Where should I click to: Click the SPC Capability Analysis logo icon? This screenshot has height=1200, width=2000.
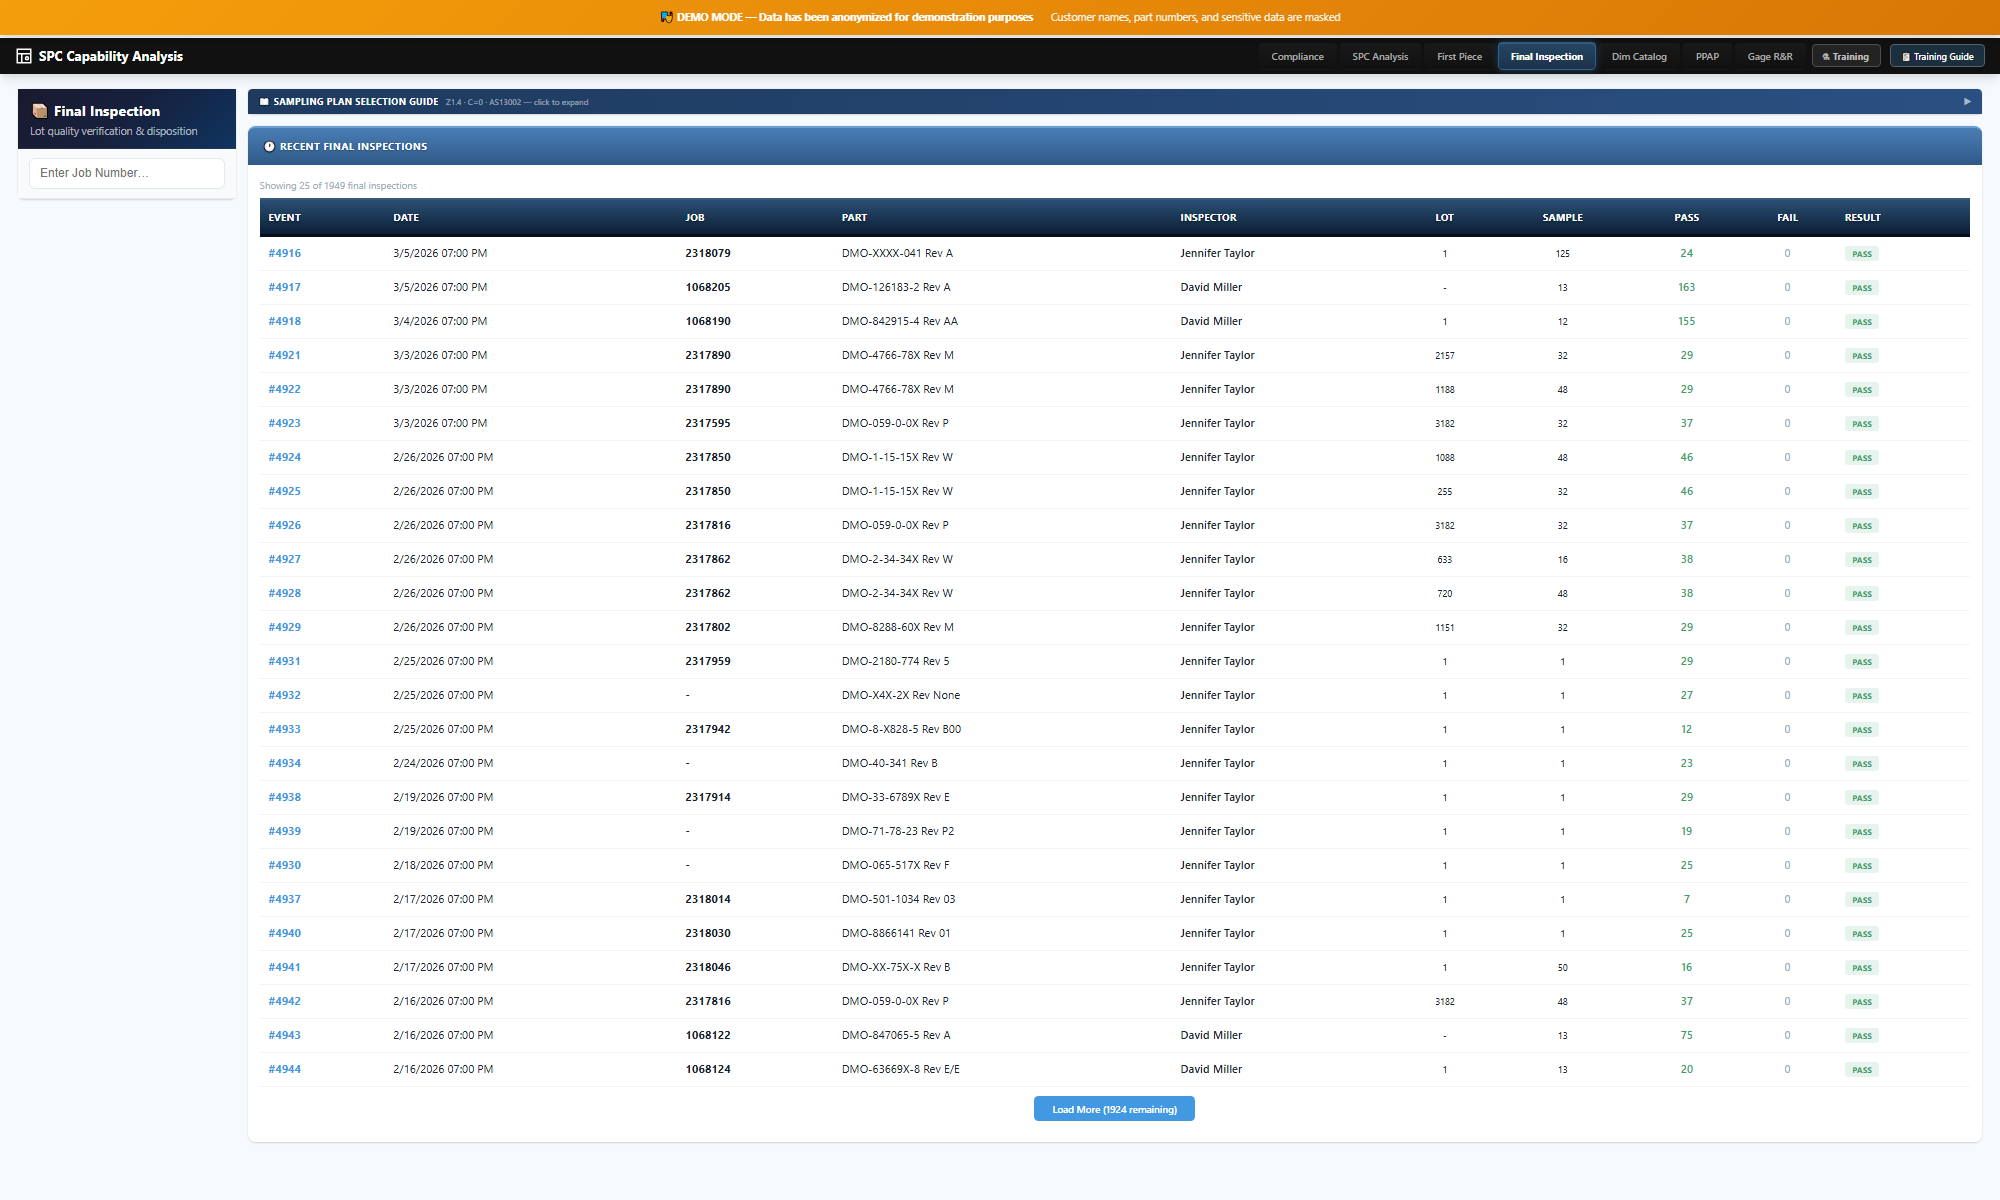(24, 57)
